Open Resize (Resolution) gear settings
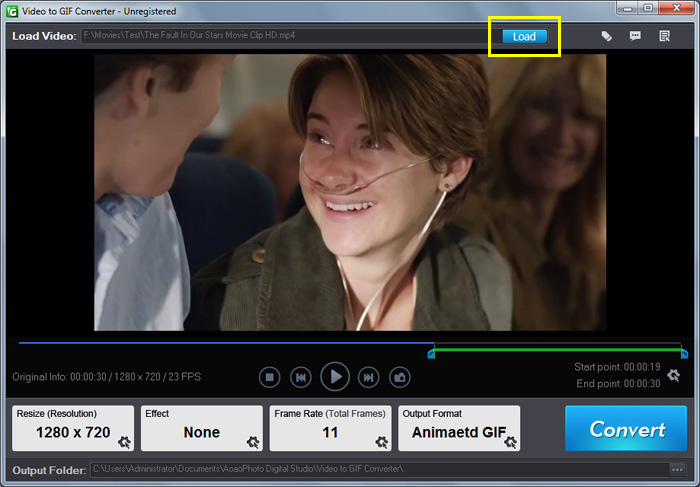Image resolution: width=700 pixels, height=487 pixels. [x=124, y=442]
